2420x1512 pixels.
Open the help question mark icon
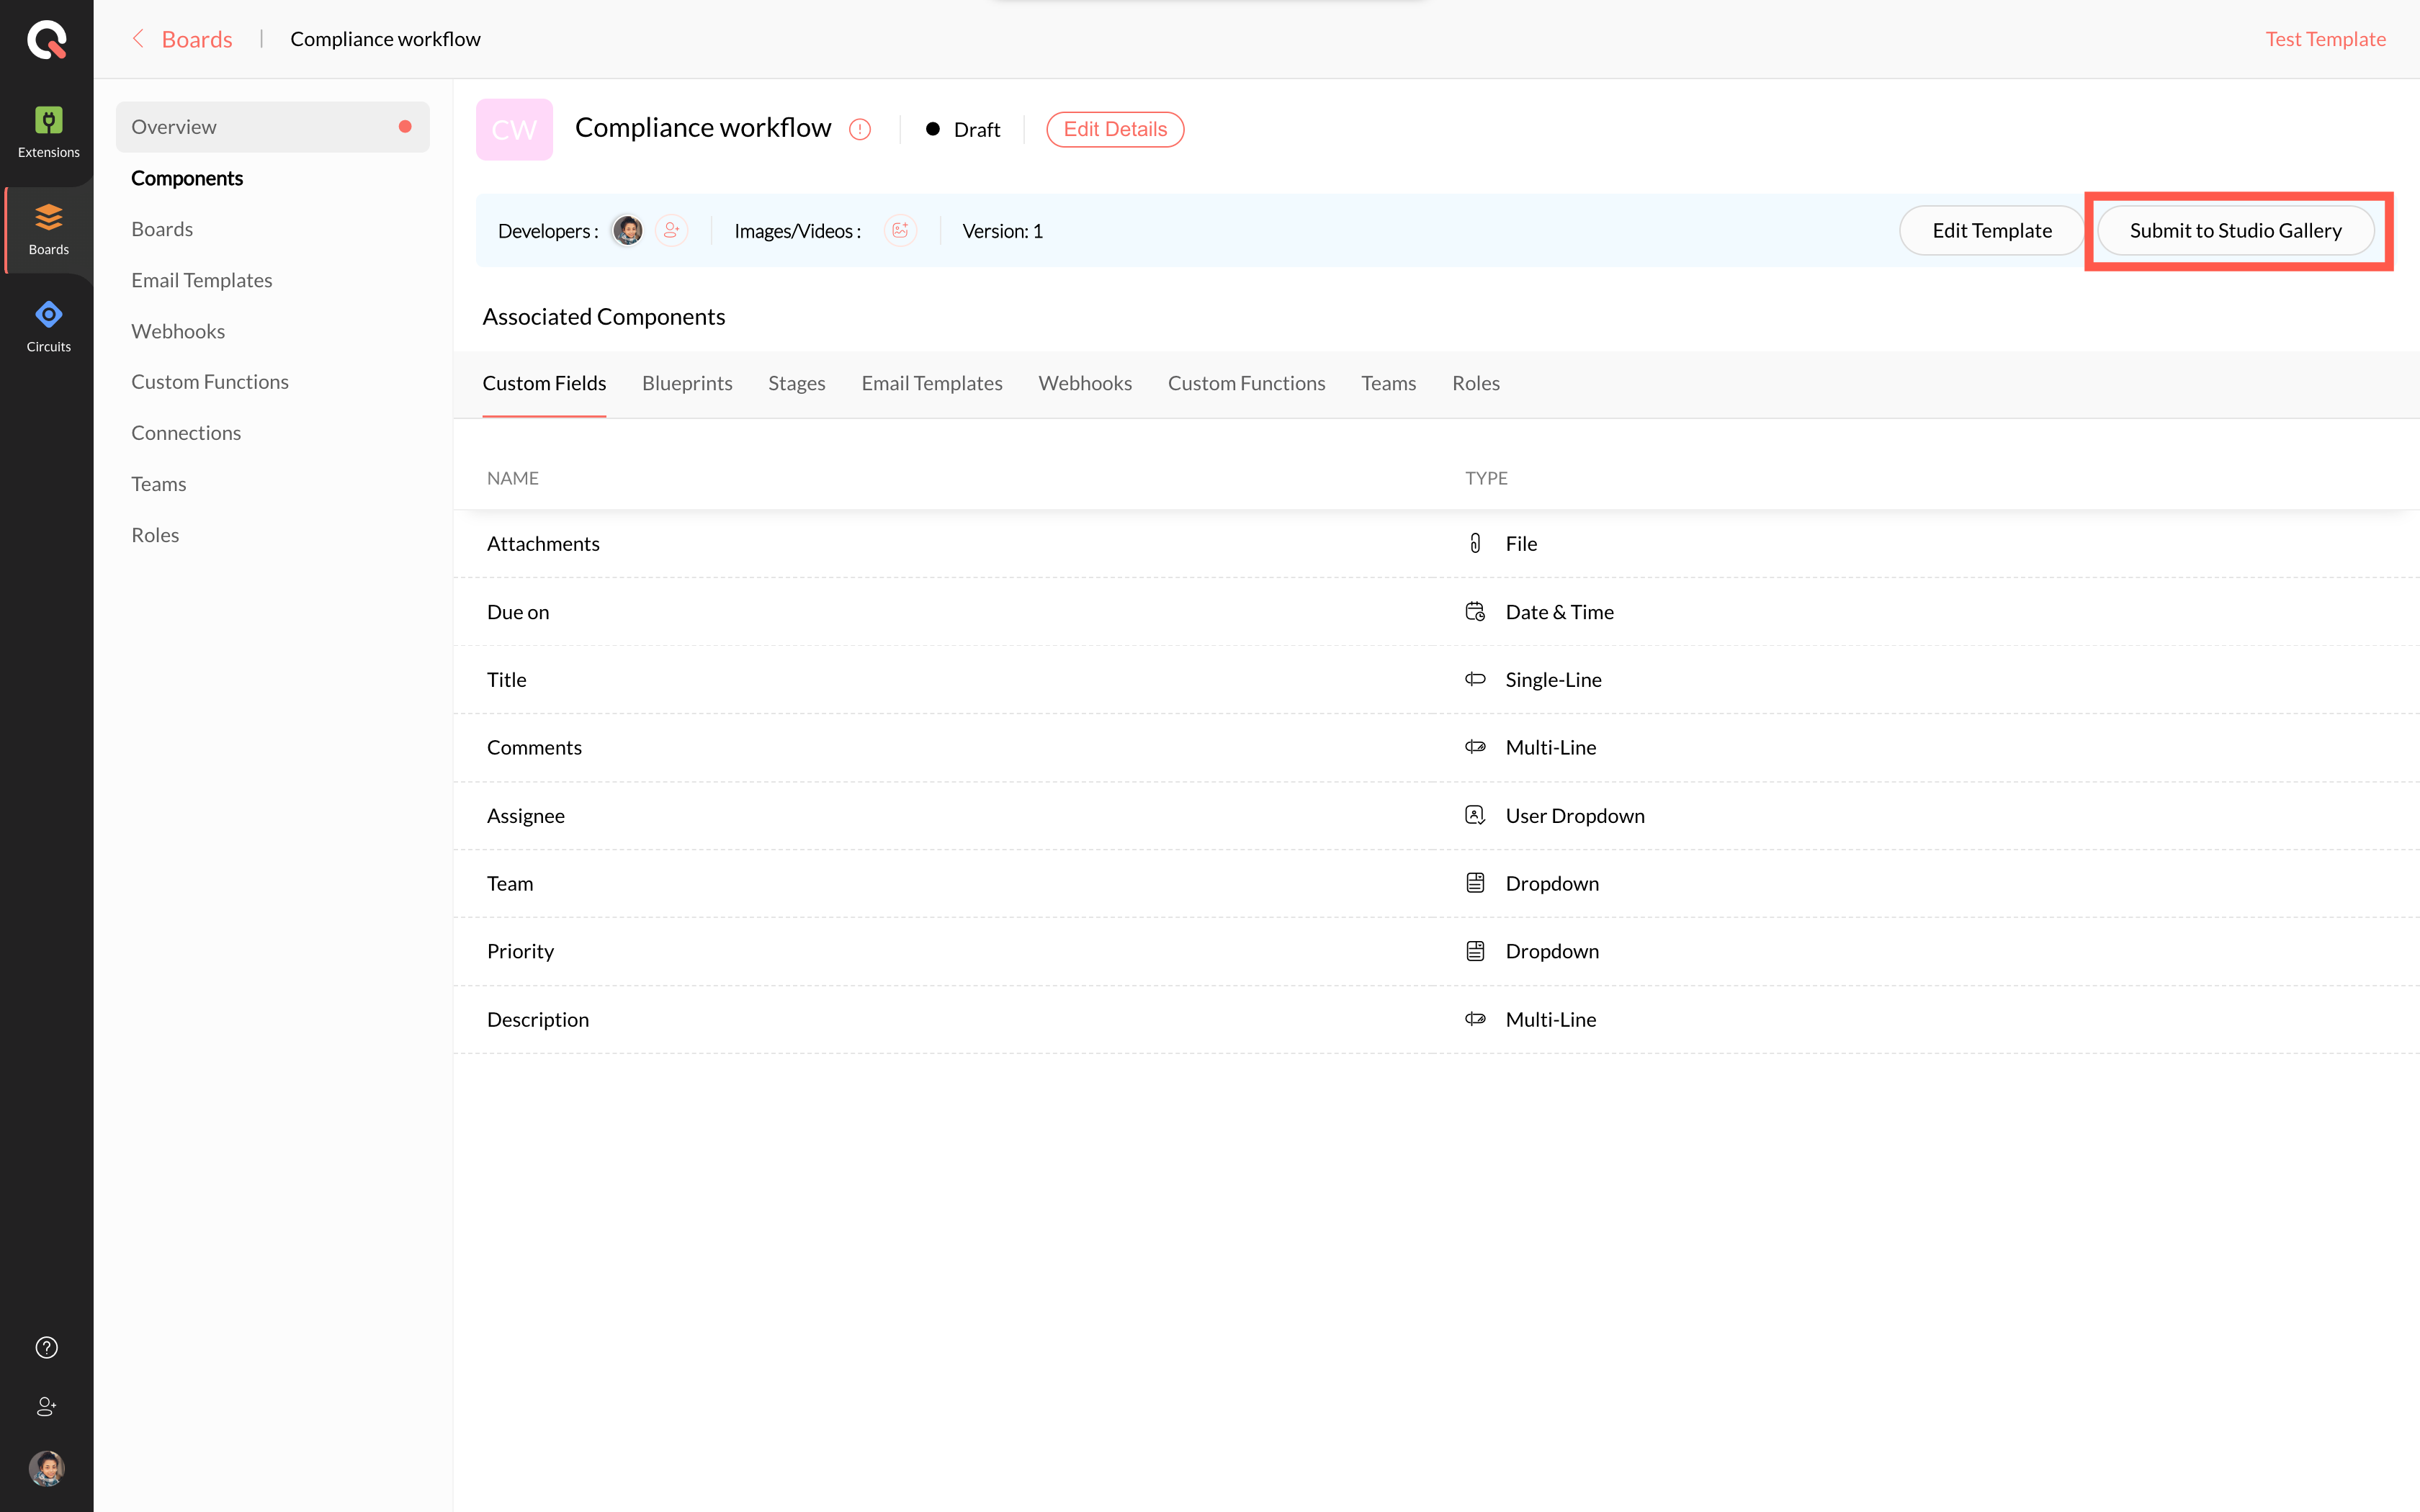[46, 1347]
